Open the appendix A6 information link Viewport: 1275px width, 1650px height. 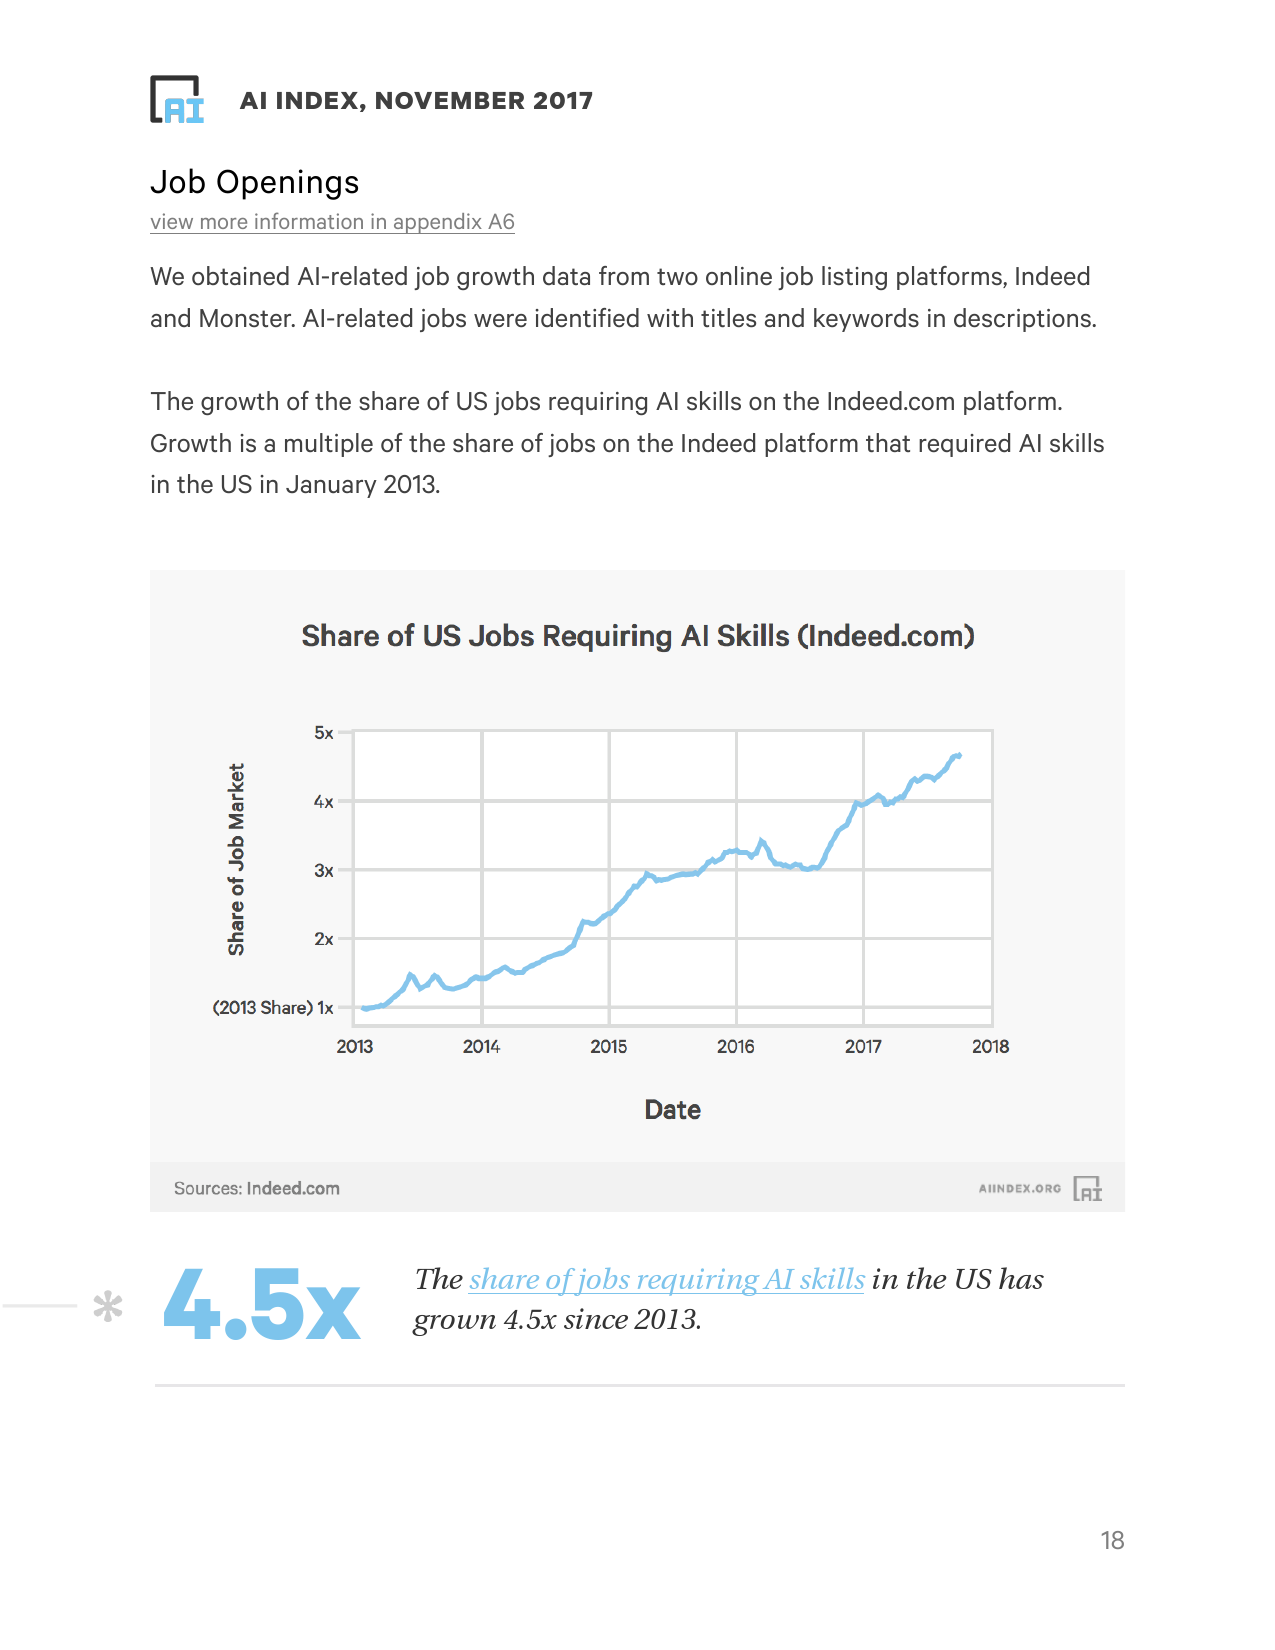pyautogui.click(x=332, y=222)
